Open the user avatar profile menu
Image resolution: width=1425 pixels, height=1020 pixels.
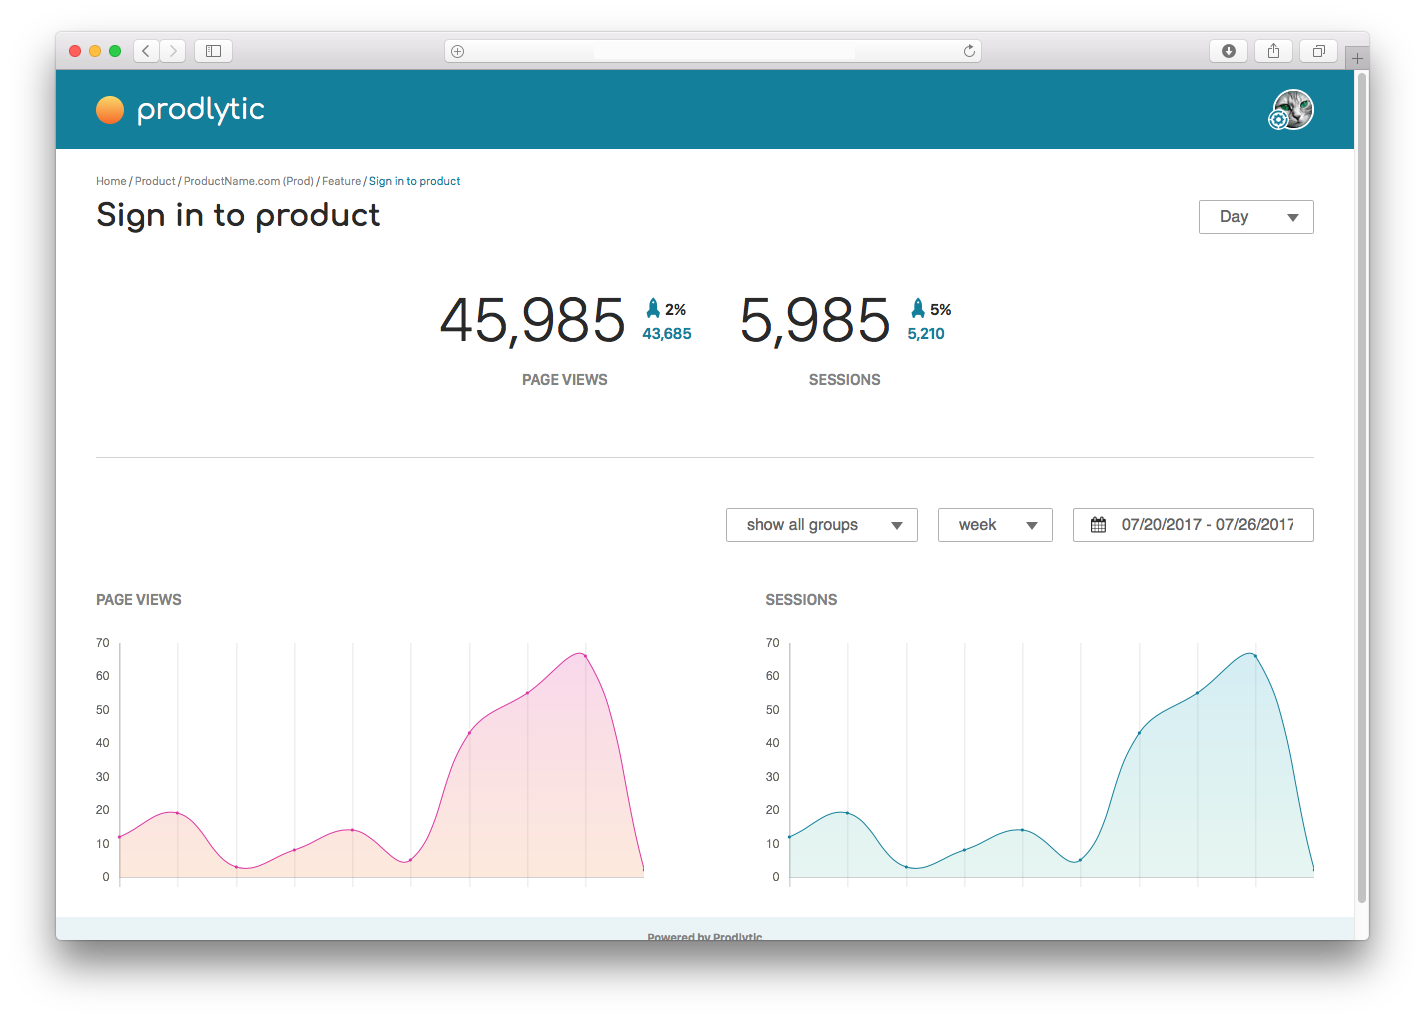[1291, 110]
